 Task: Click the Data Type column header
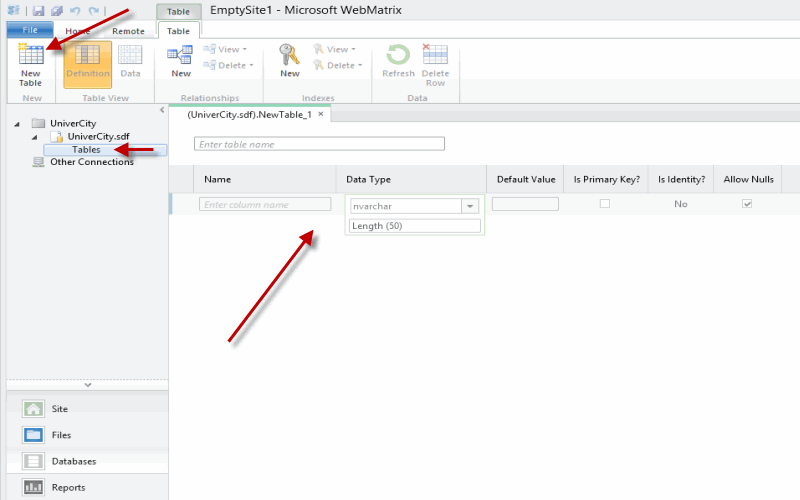click(x=368, y=179)
